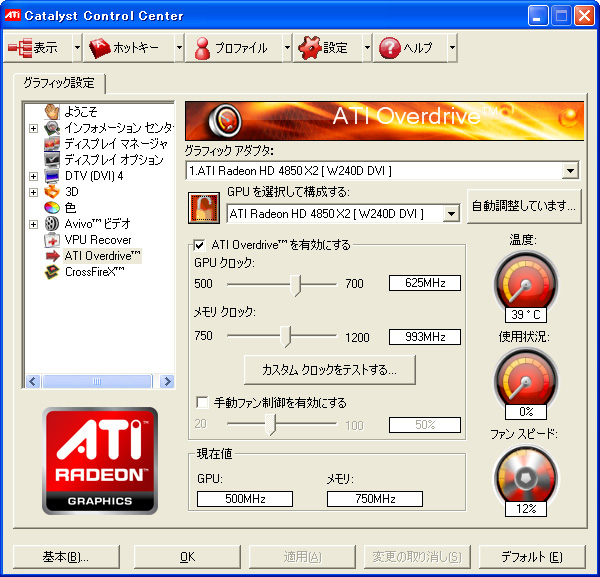Image resolution: width=600 pixels, height=577 pixels.
Task: Expand the インフォメーション センター tree node
Action: 34,129
